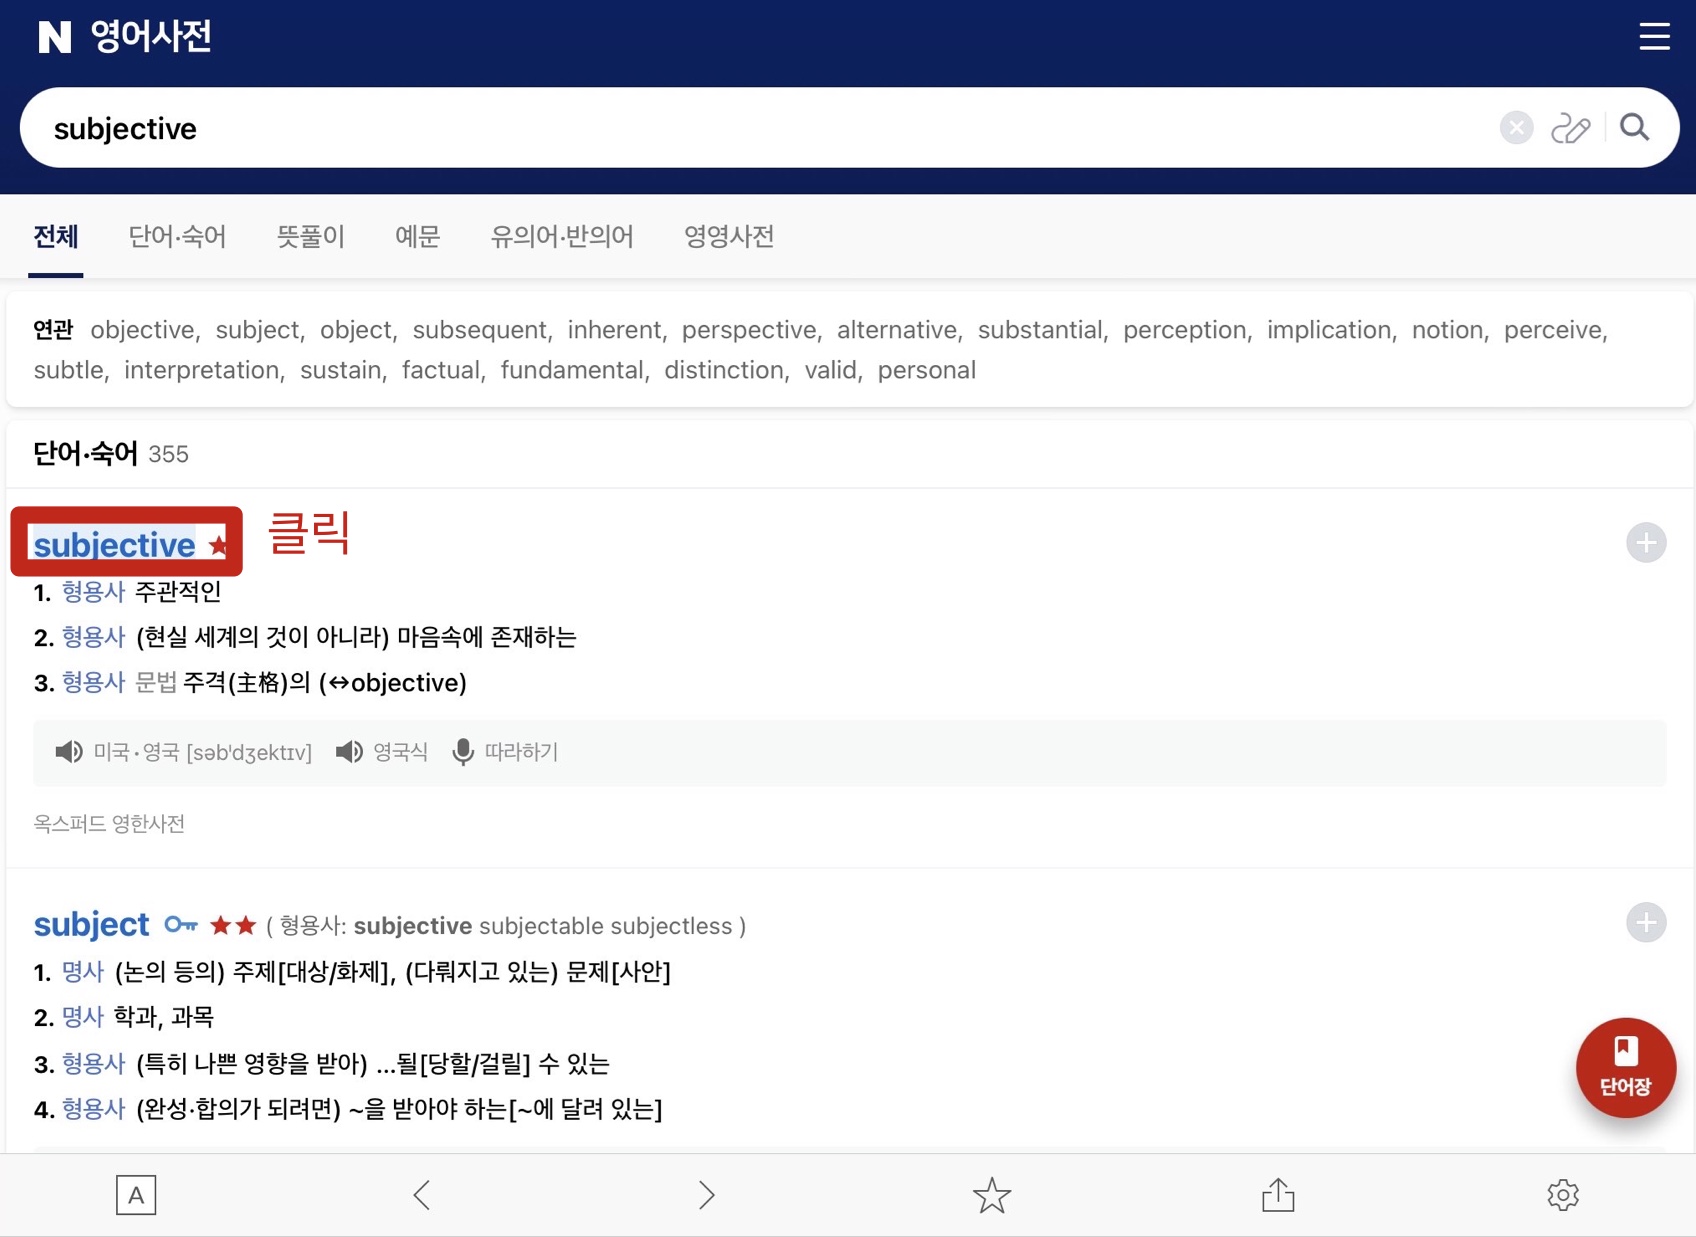Viewport: 1696px width, 1237px height.
Task: Open the 영영사전 tab
Action: click(729, 237)
